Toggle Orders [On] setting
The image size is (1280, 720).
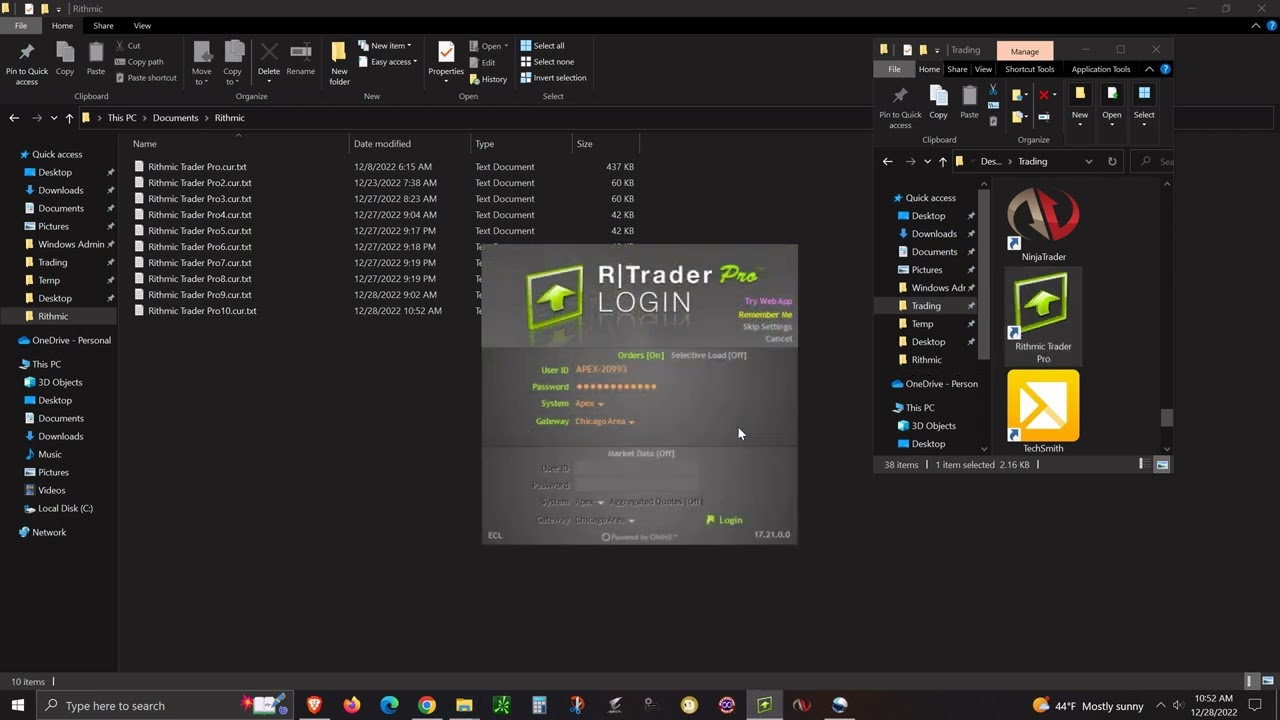coord(640,355)
